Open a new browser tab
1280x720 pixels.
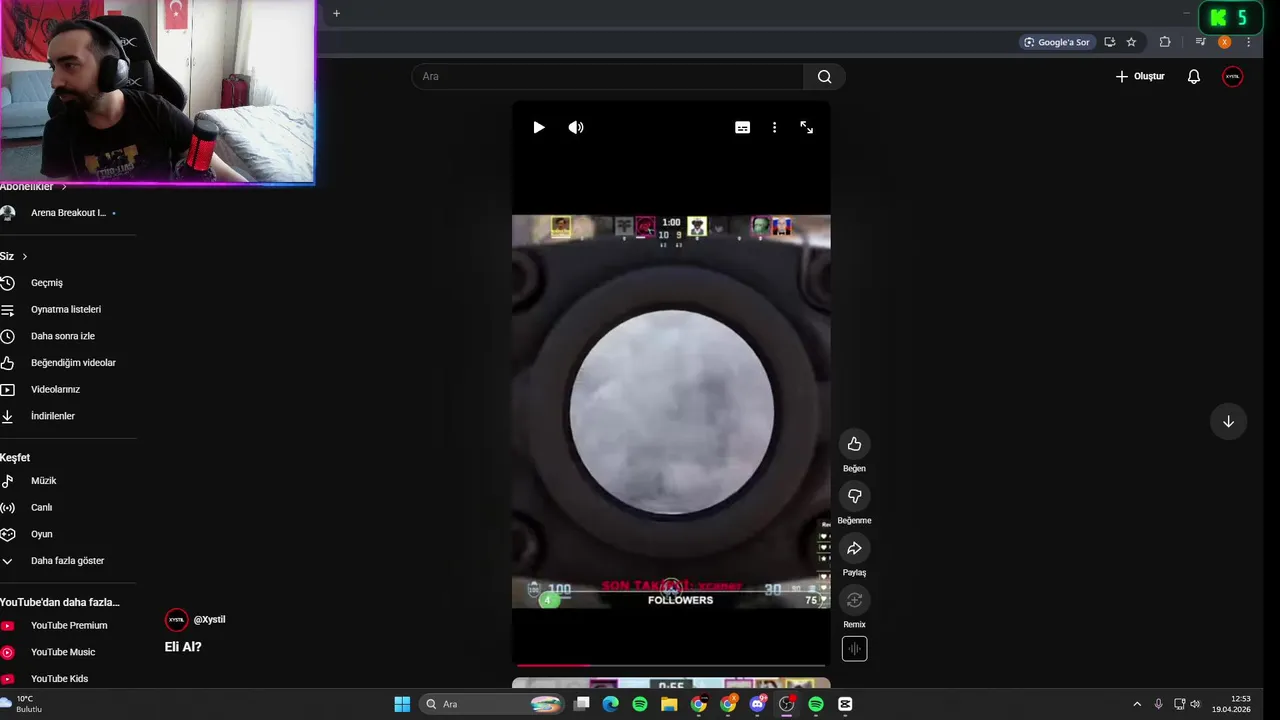click(x=336, y=13)
